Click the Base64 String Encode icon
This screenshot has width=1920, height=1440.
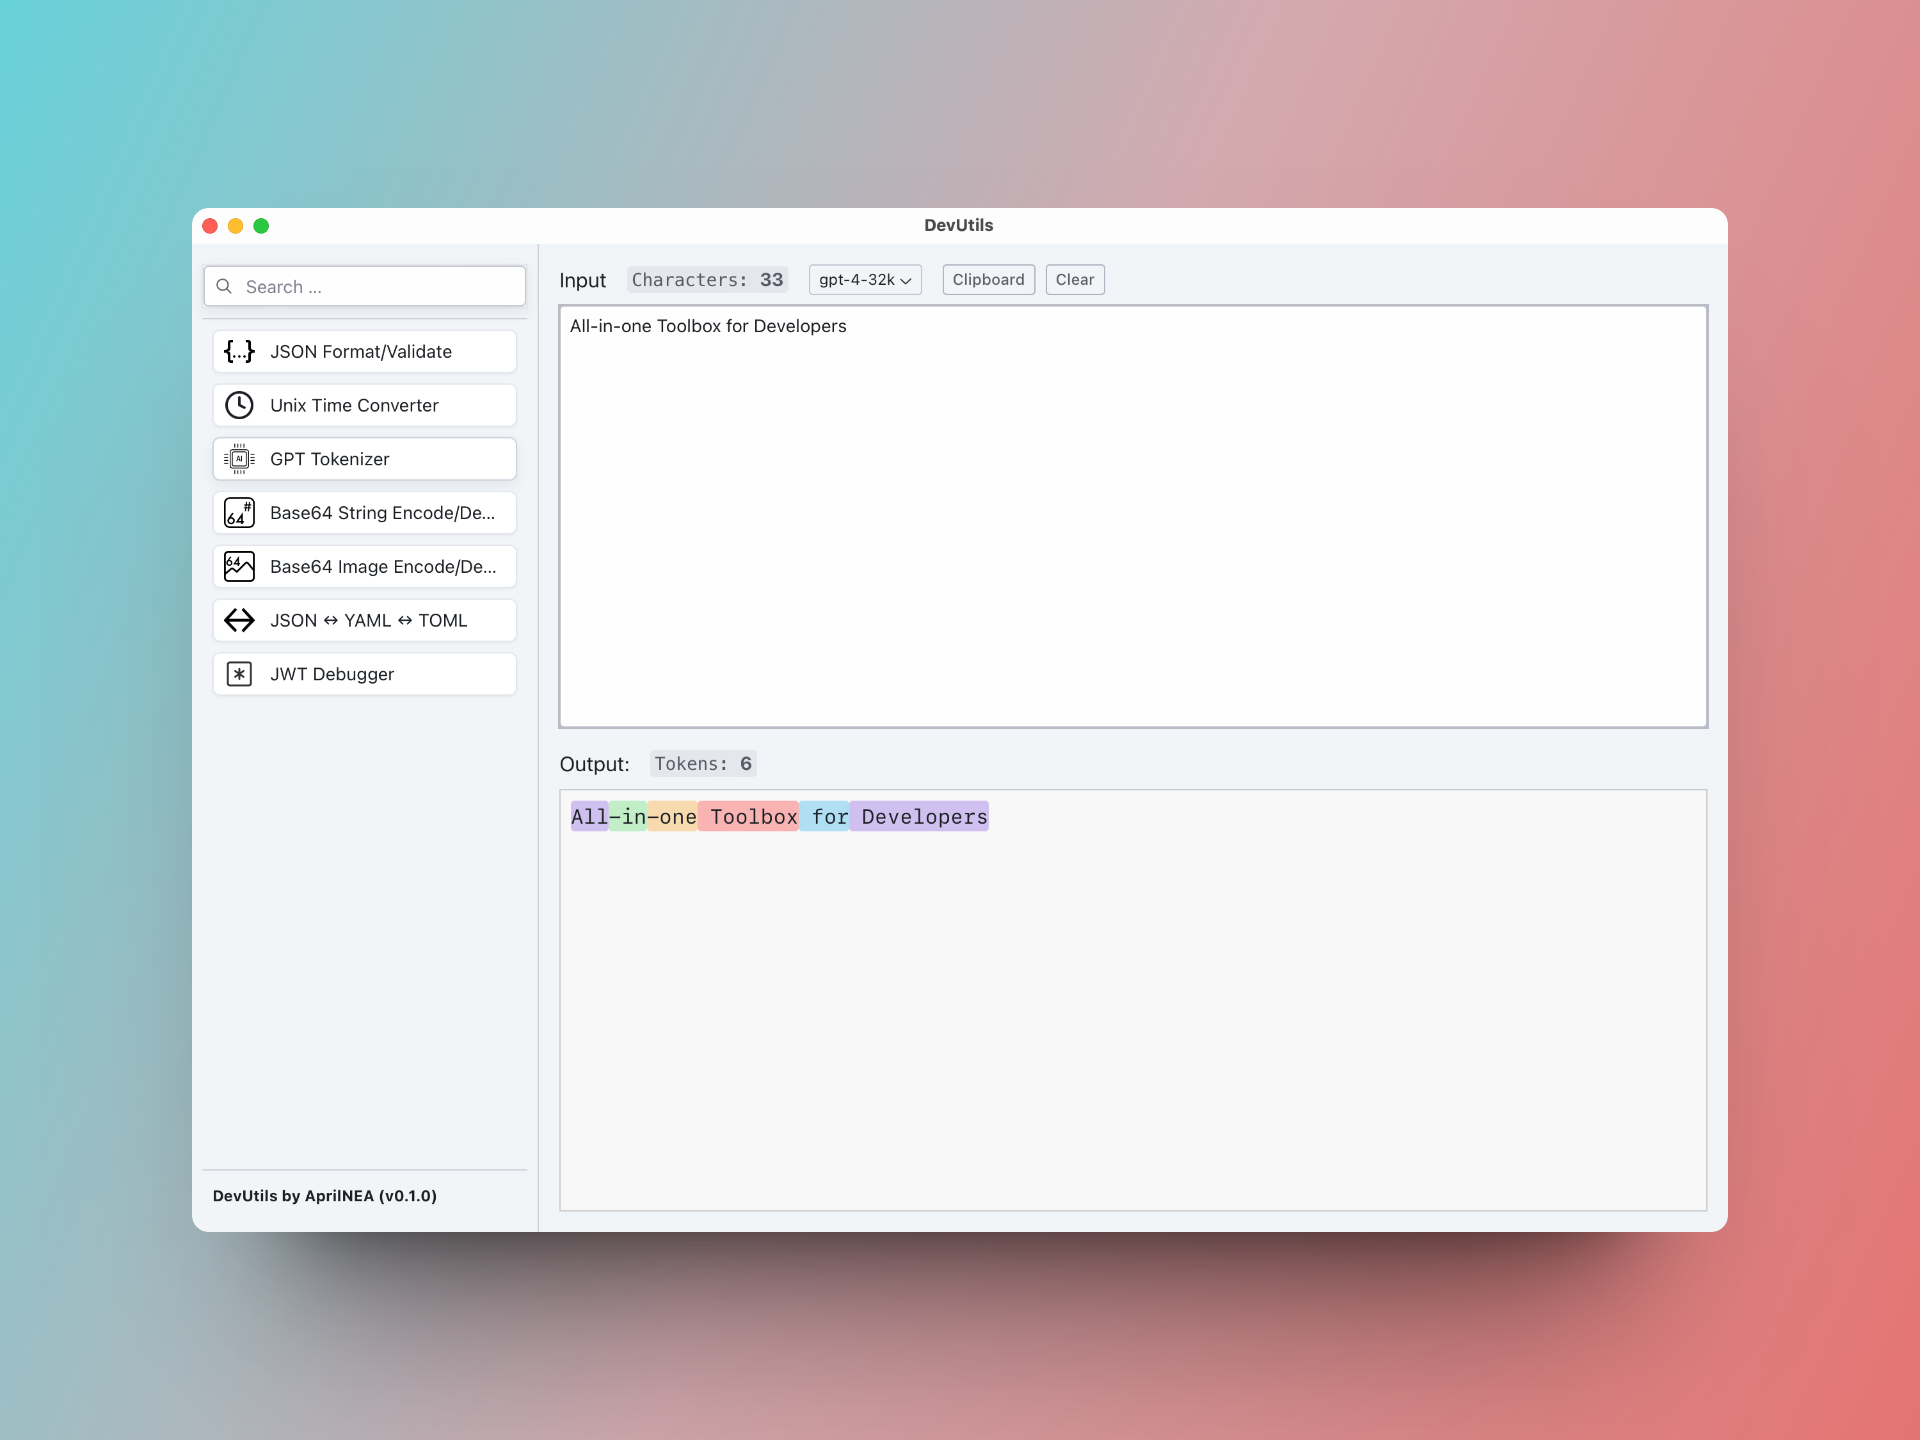pyautogui.click(x=239, y=513)
